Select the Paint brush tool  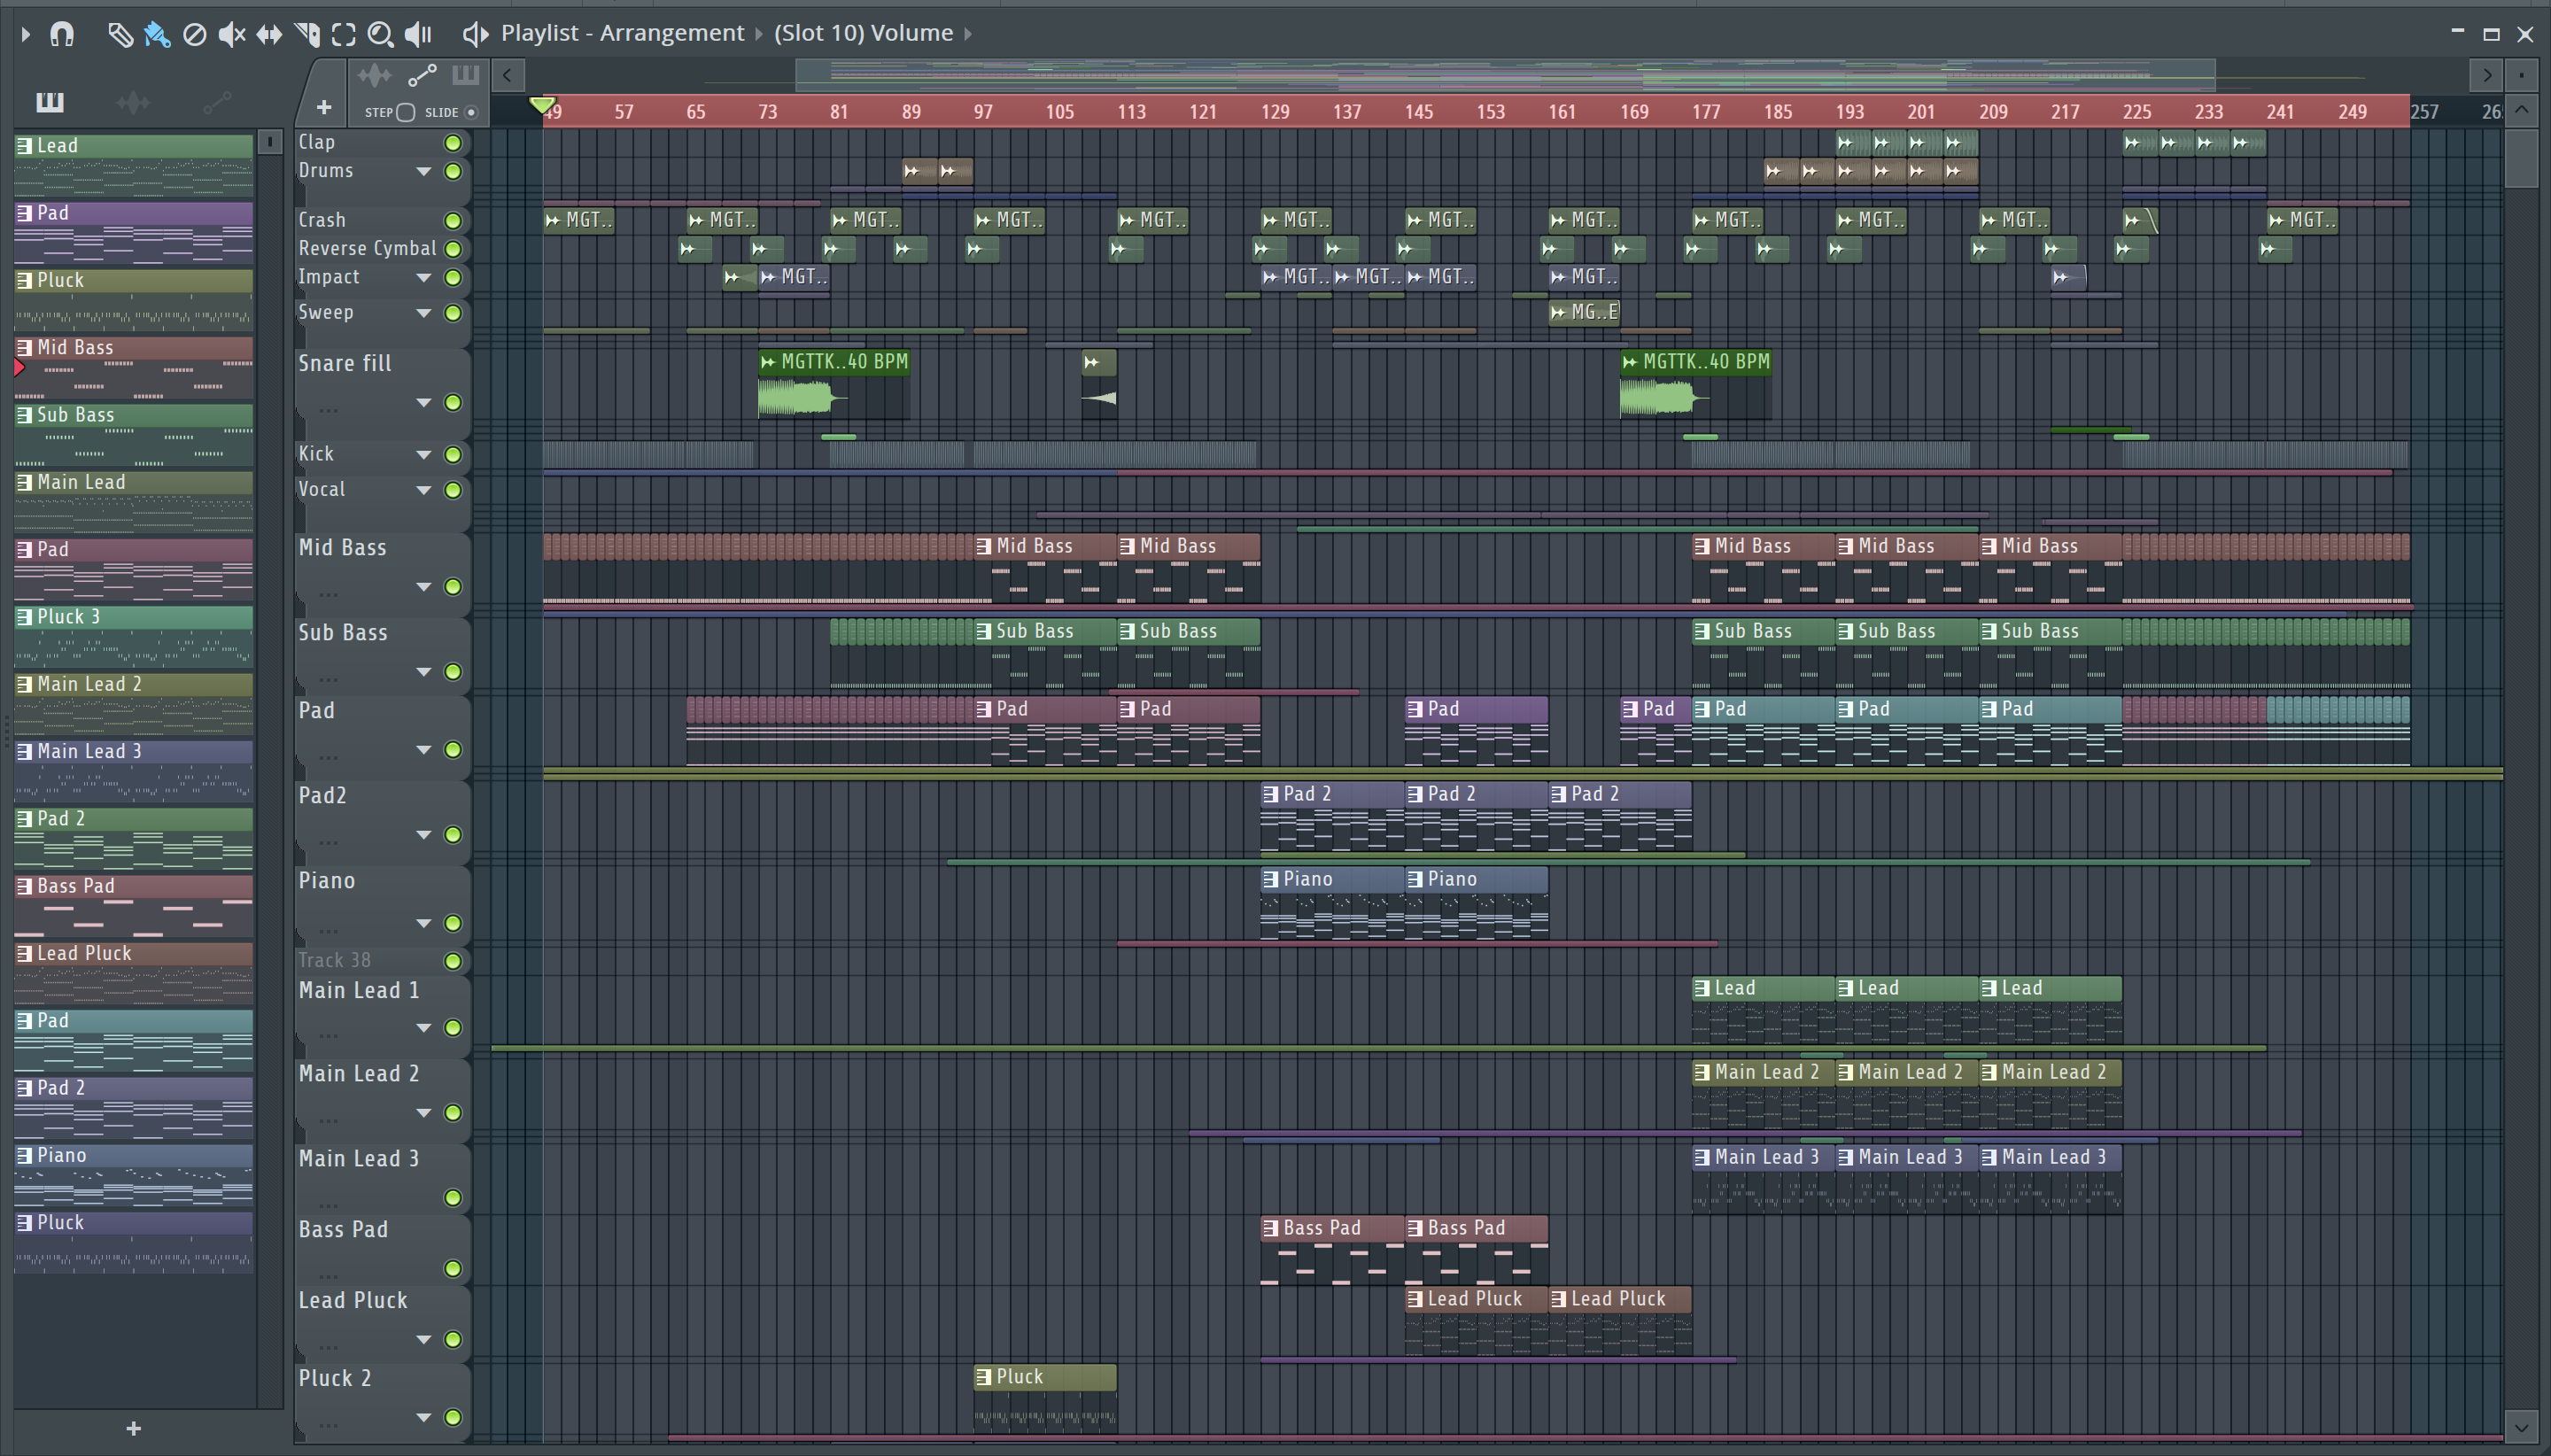[157, 35]
